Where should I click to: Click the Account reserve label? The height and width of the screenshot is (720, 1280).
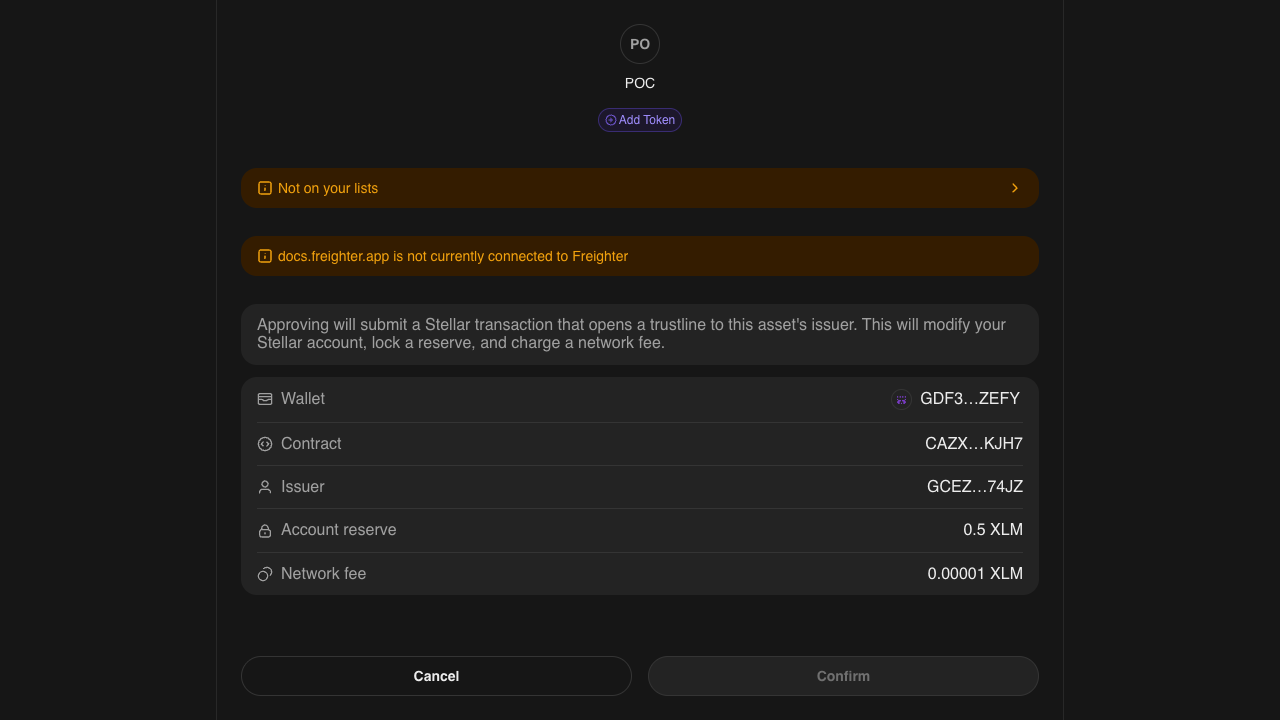[339, 530]
